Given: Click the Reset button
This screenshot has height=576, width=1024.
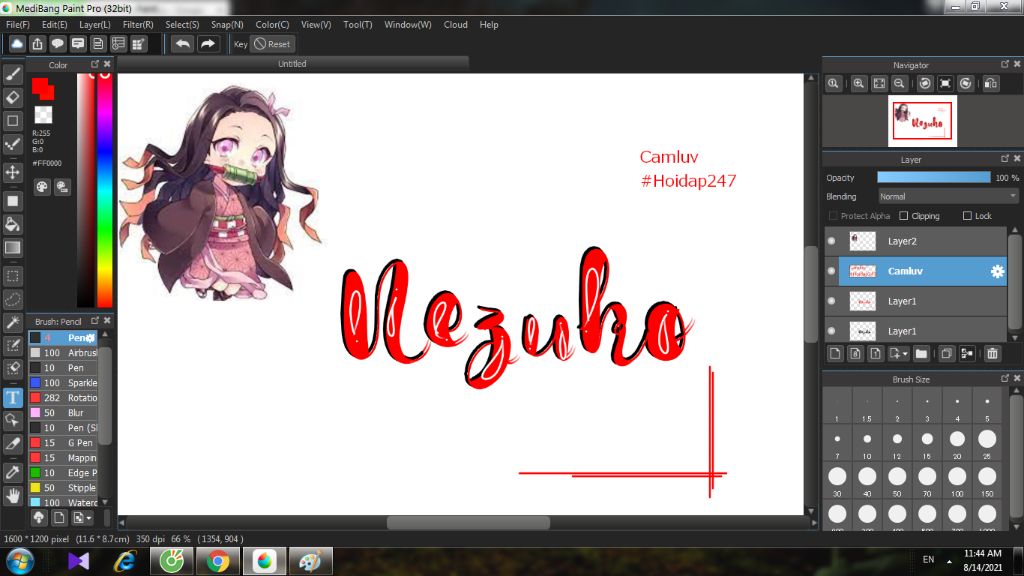Looking at the screenshot, I should point(273,44).
